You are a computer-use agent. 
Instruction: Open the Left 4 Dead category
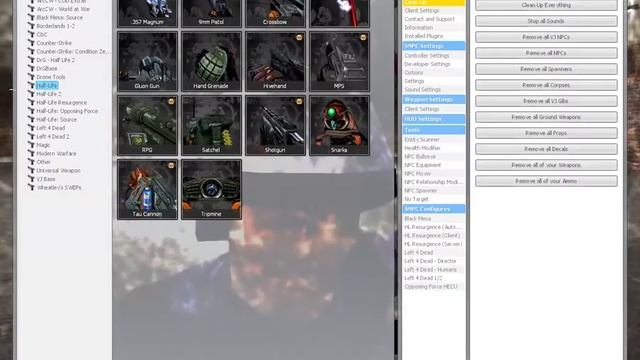point(51,128)
